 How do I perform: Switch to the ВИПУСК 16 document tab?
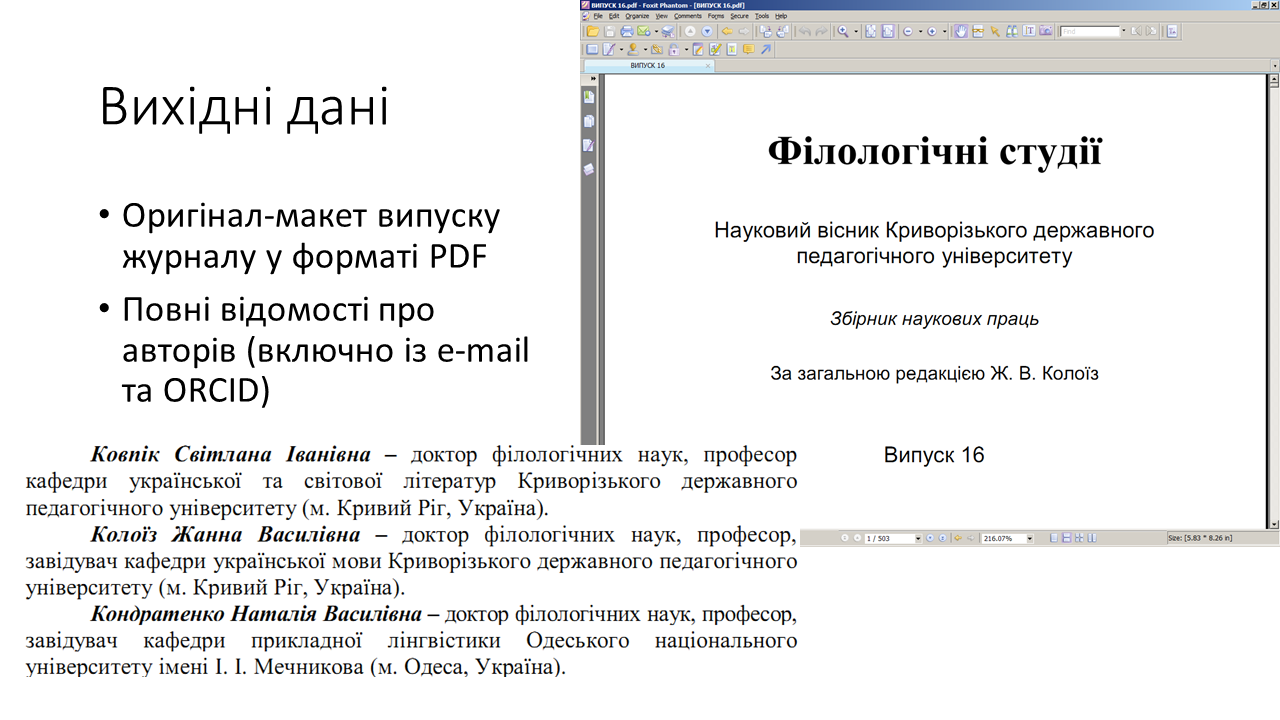tap(647, 65)
